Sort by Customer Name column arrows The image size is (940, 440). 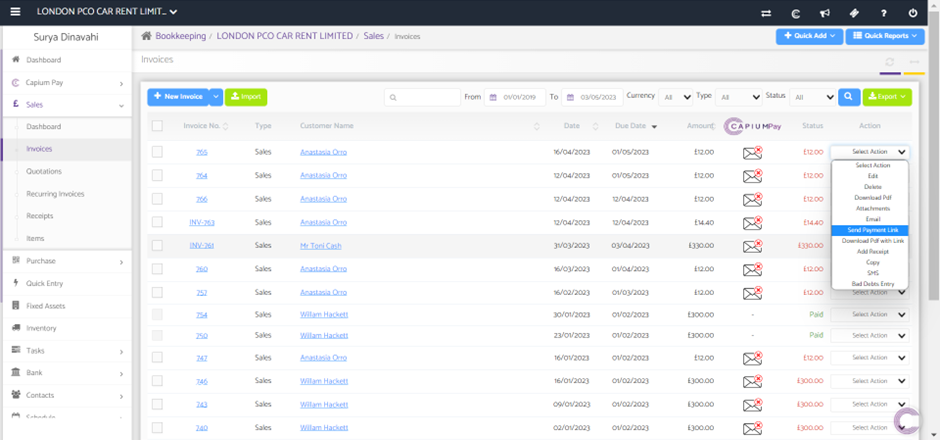(x=537, y=126)
